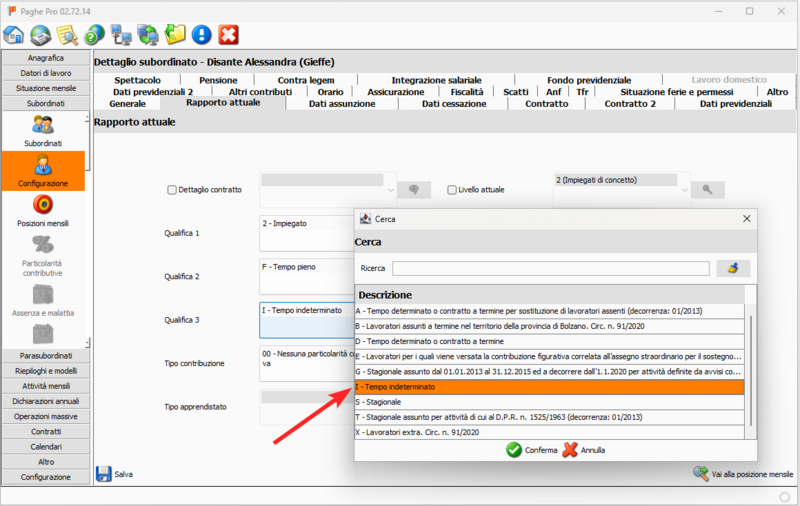Click the globe with question mark help icon
Viewport: 800px width, 506px height.
pyautogui.click(x=95, y=35)
